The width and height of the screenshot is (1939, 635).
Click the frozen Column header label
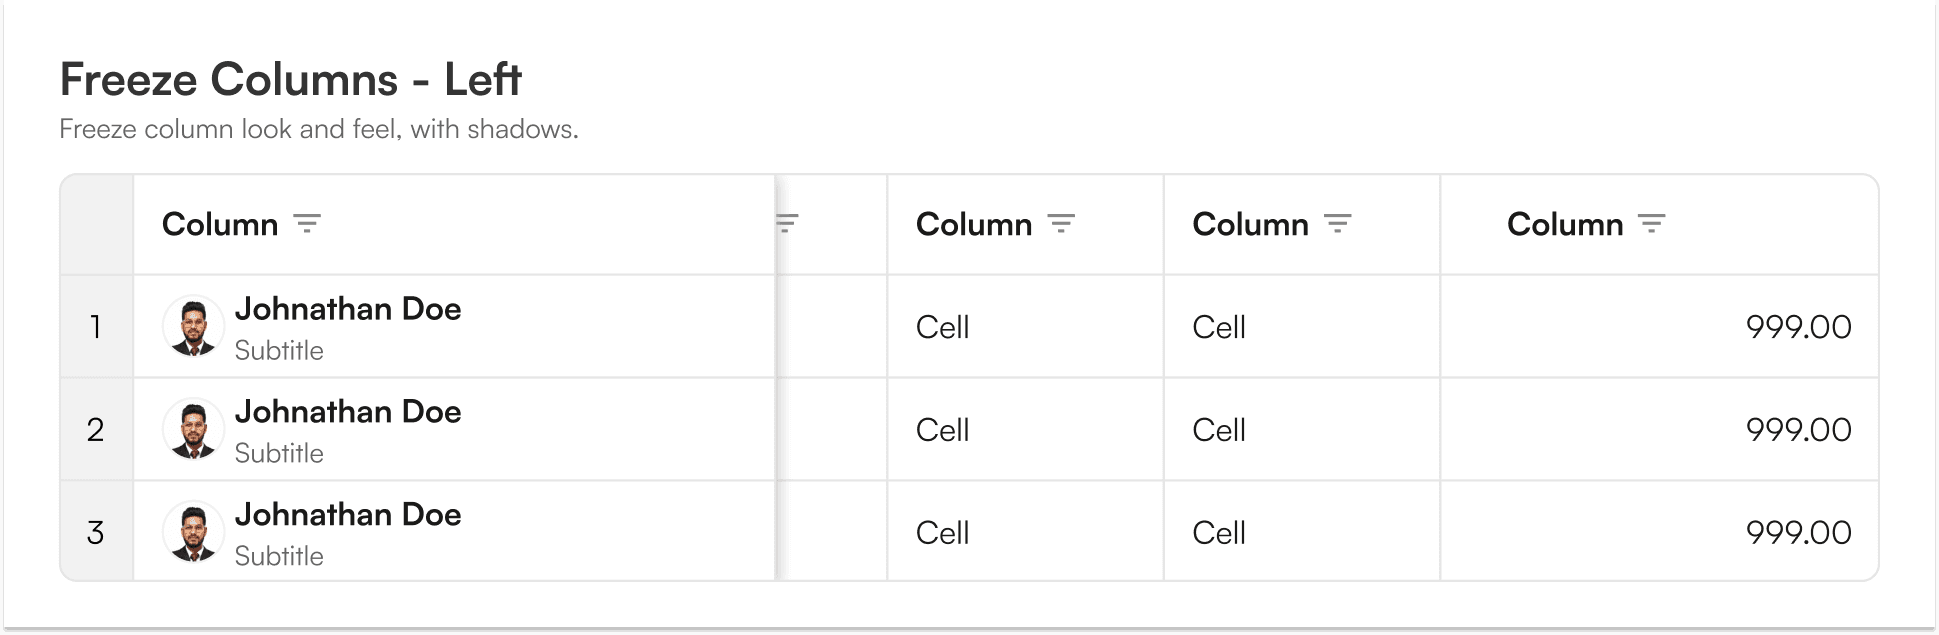coord(220,224)
